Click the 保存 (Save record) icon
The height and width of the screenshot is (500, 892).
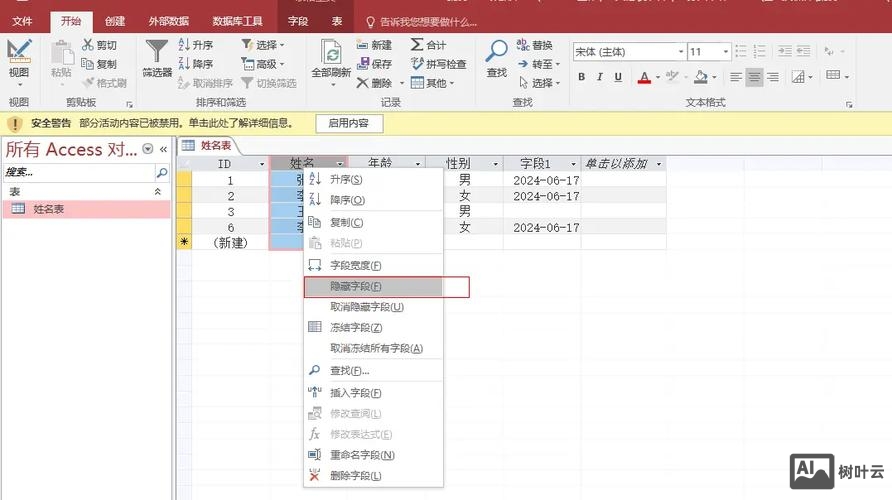362,64
